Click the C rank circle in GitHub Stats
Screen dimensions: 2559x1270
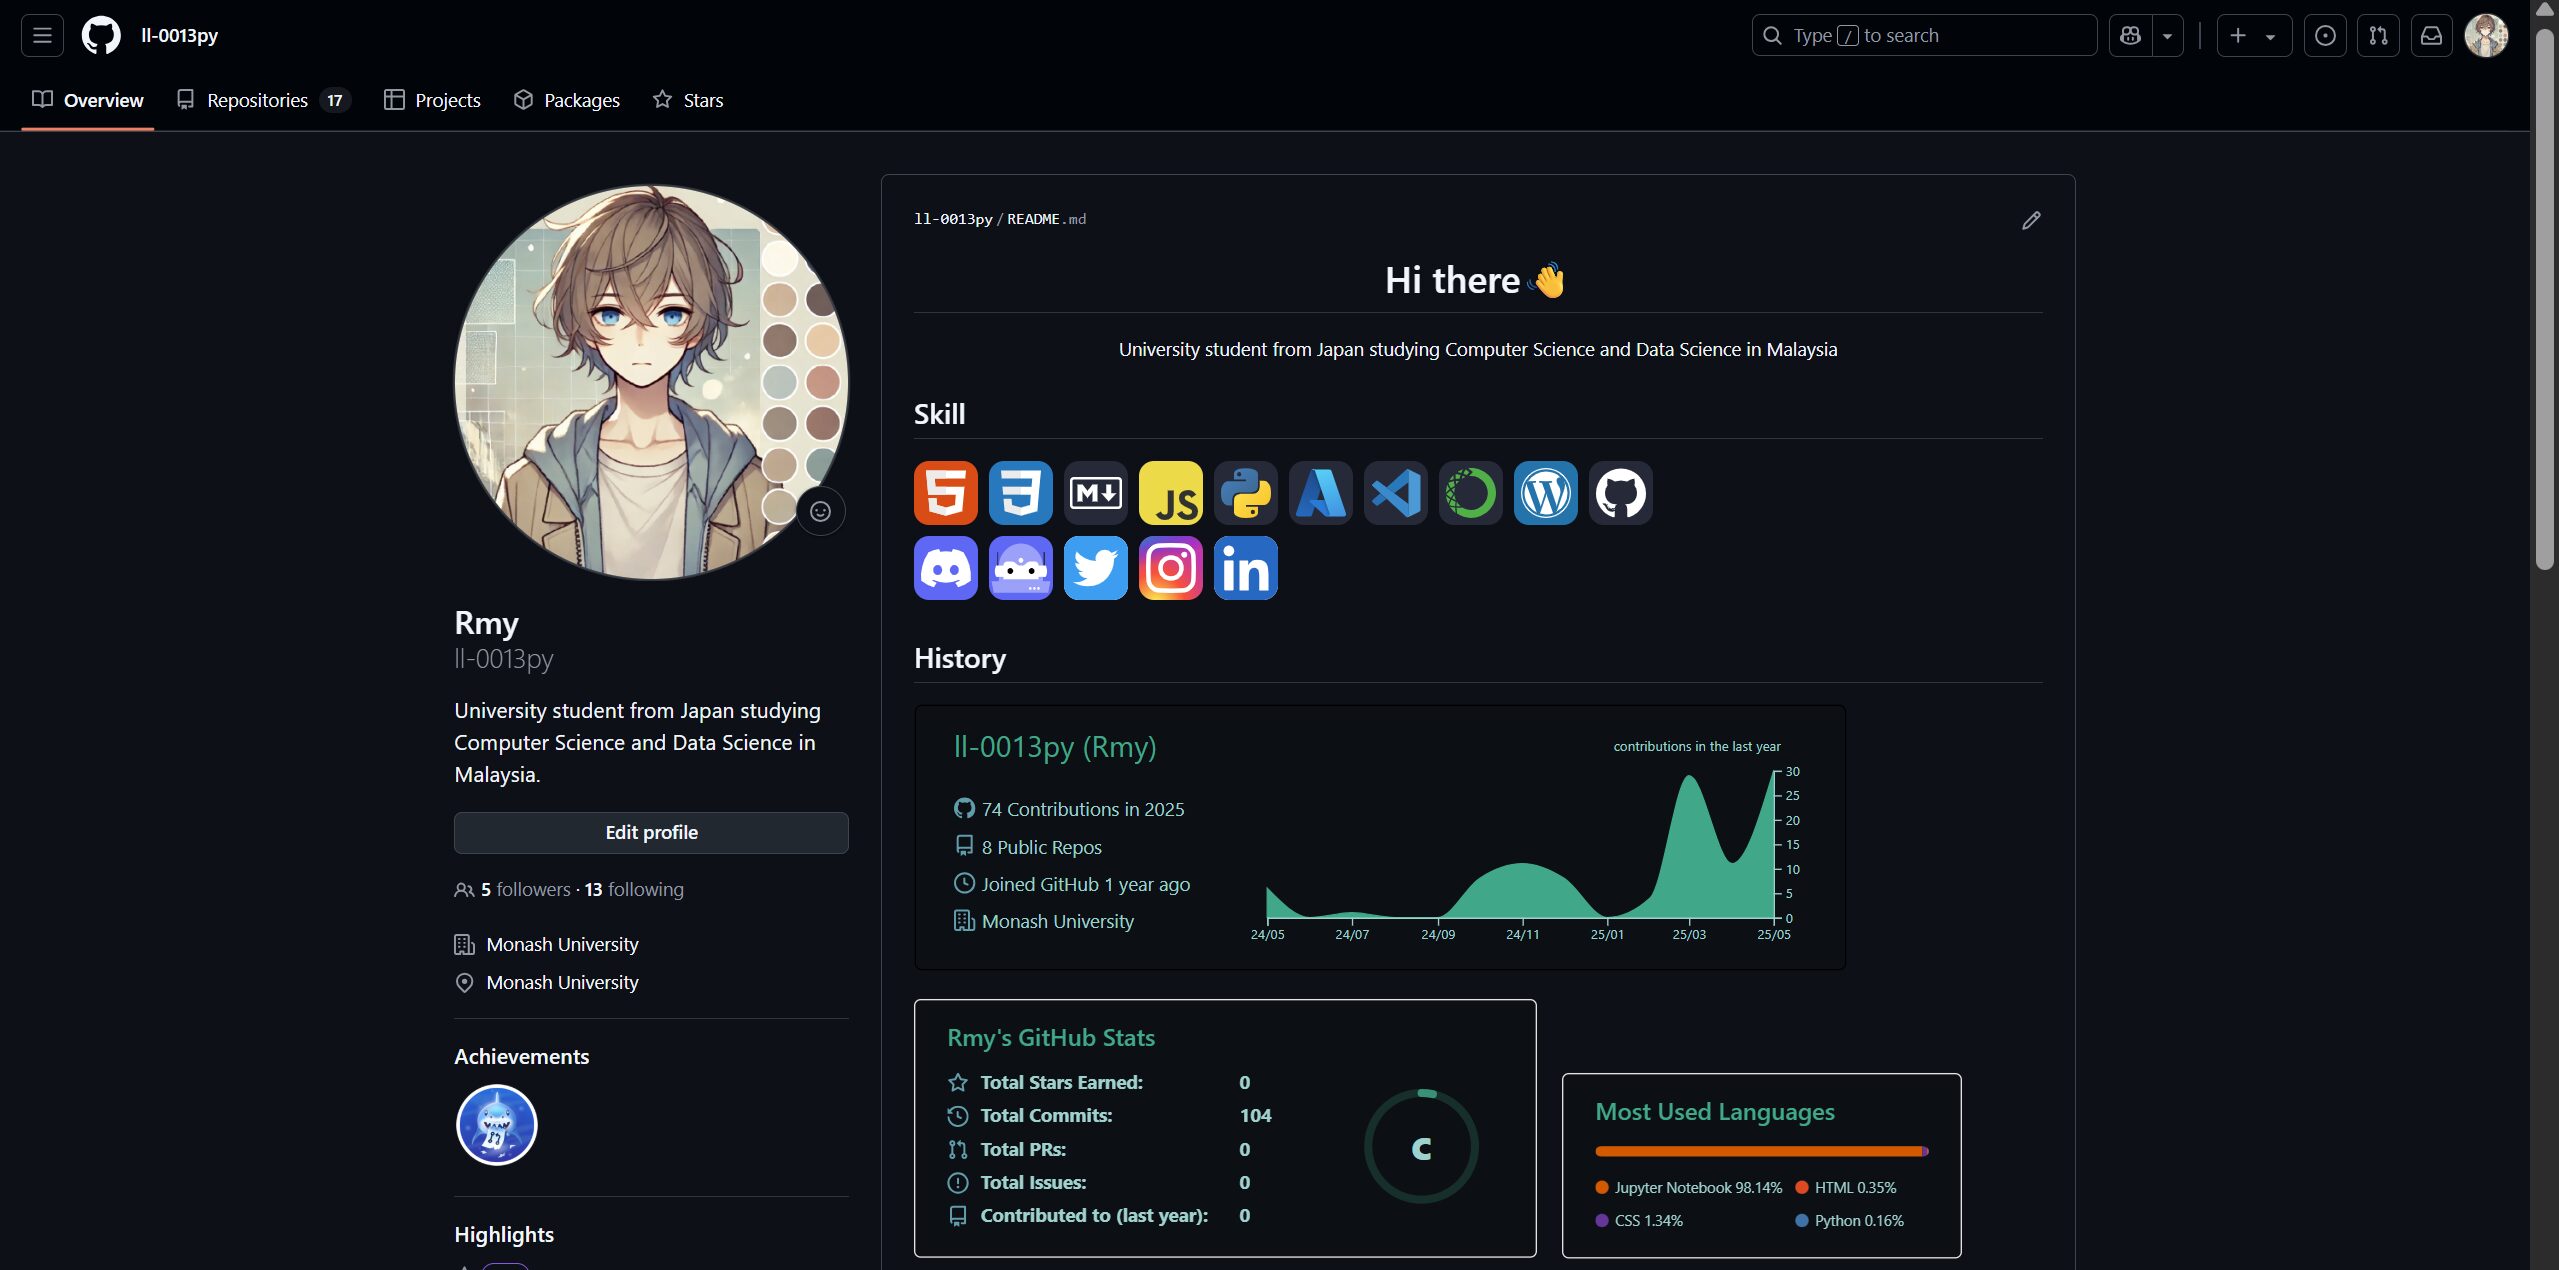click(1421, 1147)
